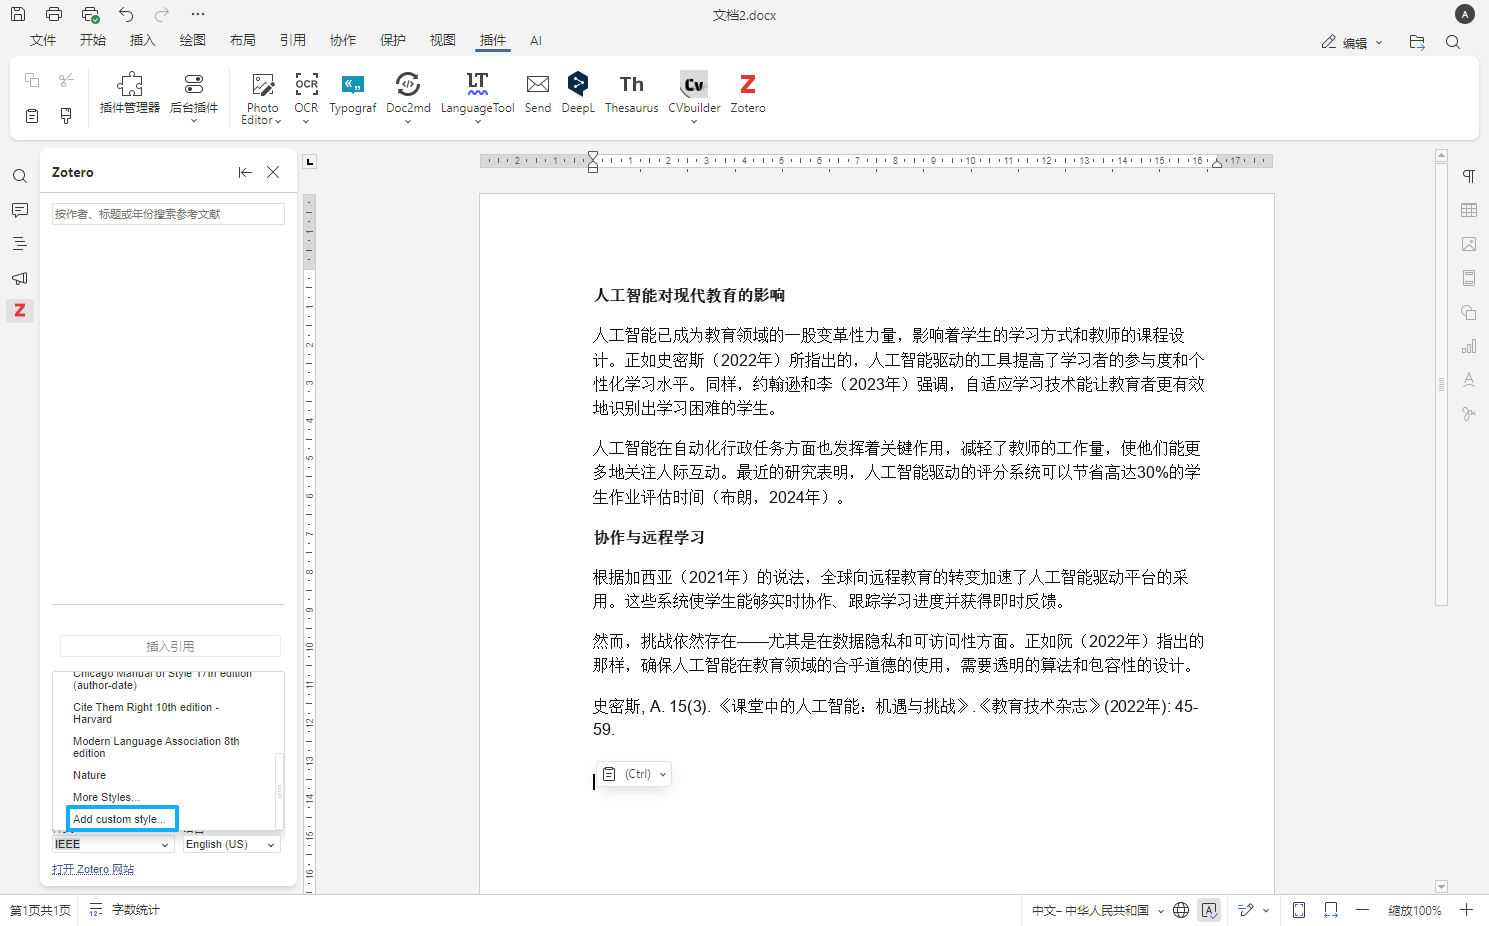Open the Thesaurus plugin
The height and width of the screenshot is (926, 1489).
[631, 96]
